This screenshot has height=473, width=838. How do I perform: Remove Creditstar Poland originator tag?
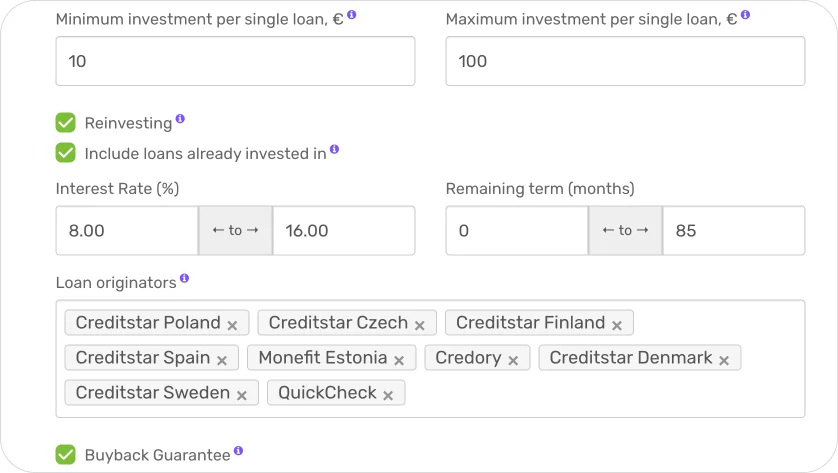click(232, 325)
